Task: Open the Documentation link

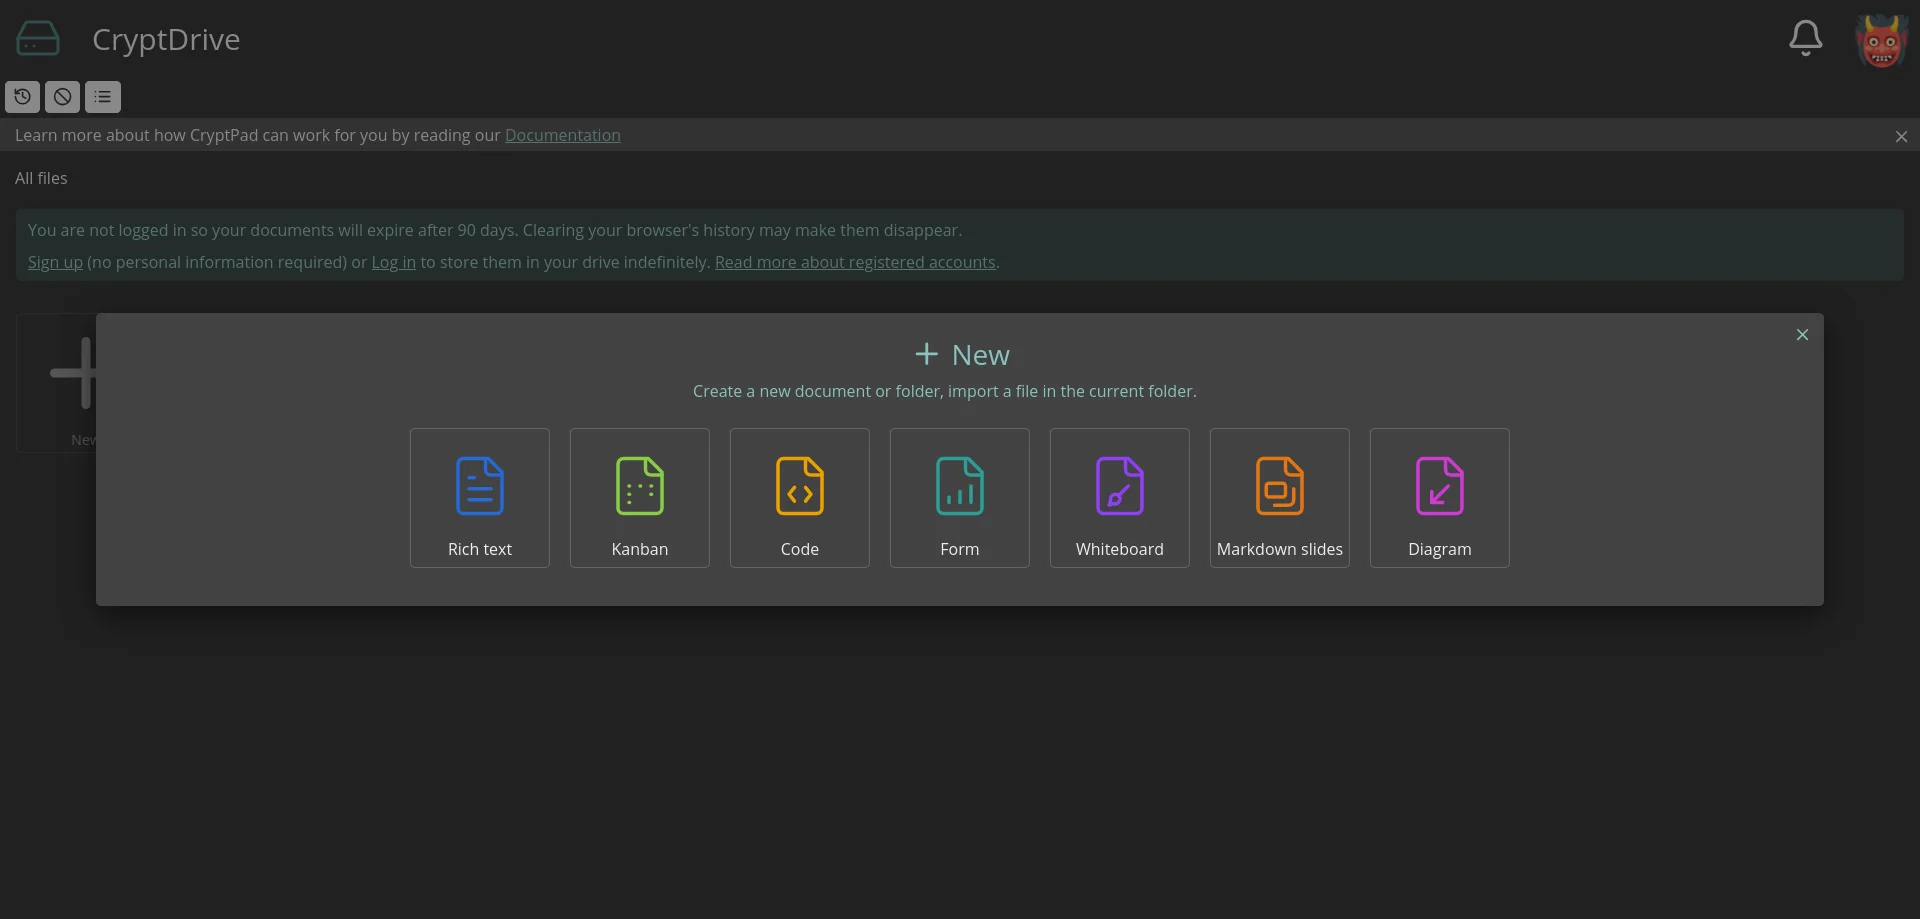Action: [x=562, y=135]
